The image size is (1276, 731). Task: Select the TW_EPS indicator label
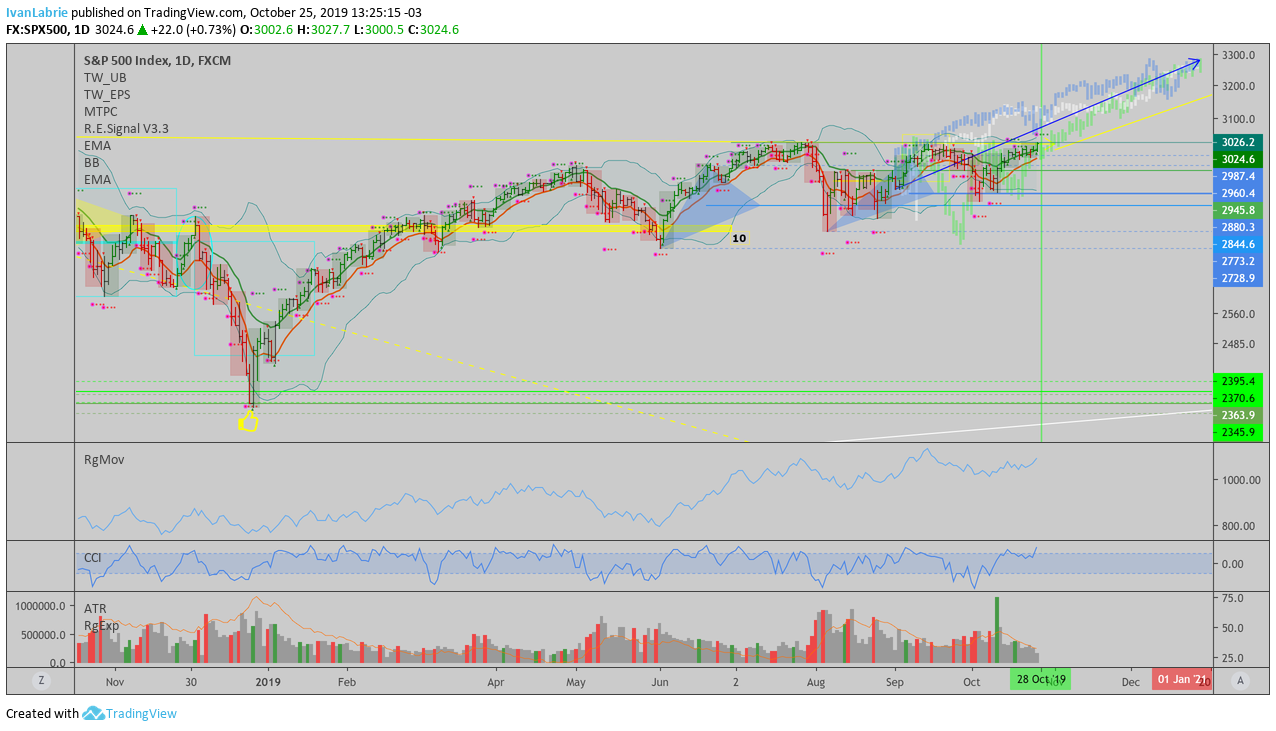(x=107, y=95)
